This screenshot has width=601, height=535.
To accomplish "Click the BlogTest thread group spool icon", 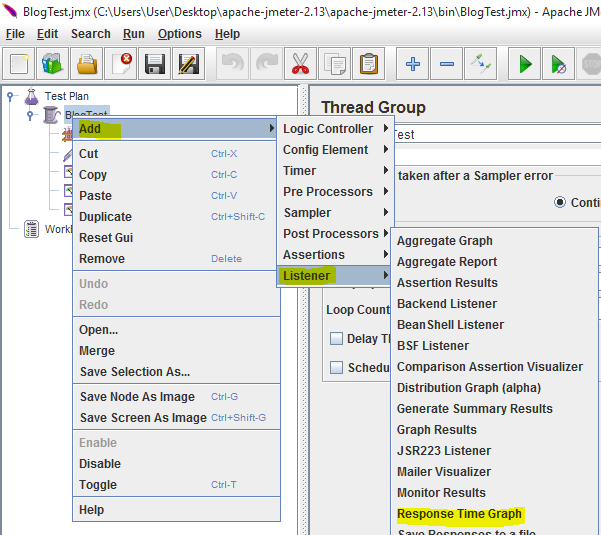I will pos(52,115).
